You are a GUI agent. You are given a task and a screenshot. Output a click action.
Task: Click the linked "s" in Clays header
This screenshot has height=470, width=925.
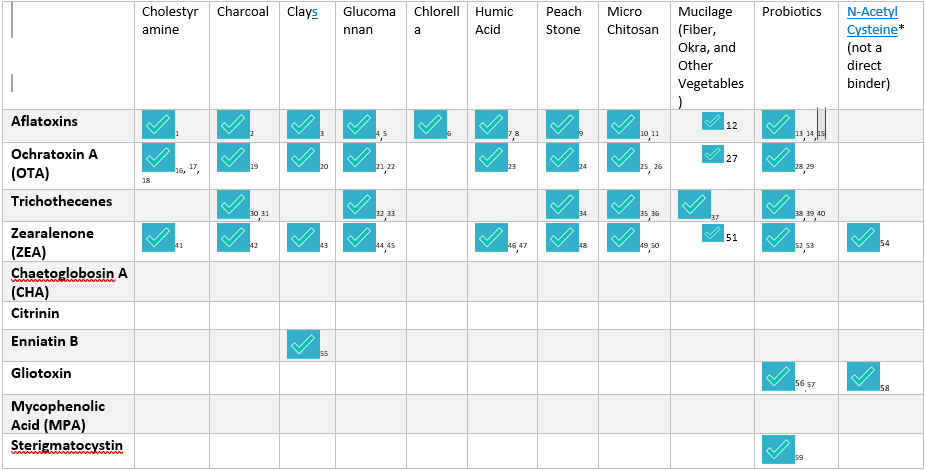(x=314, y=12)
